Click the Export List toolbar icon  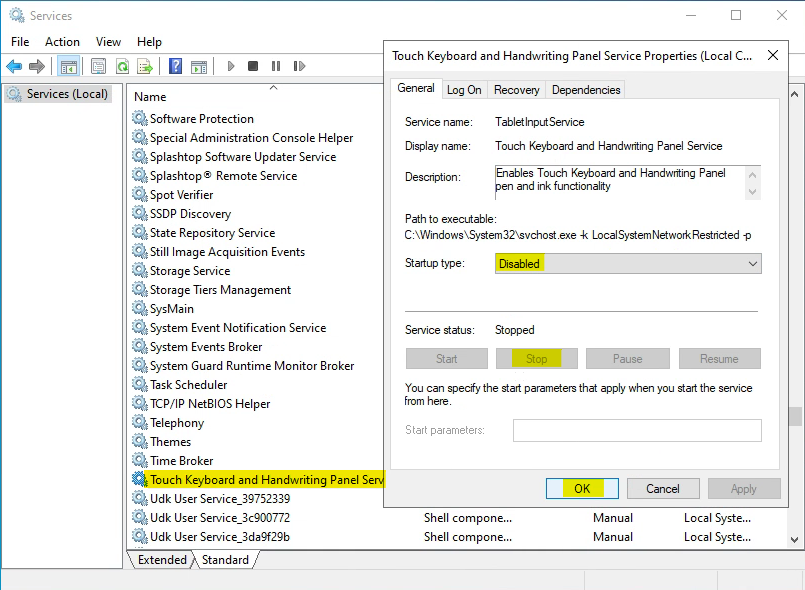point(145,67)
